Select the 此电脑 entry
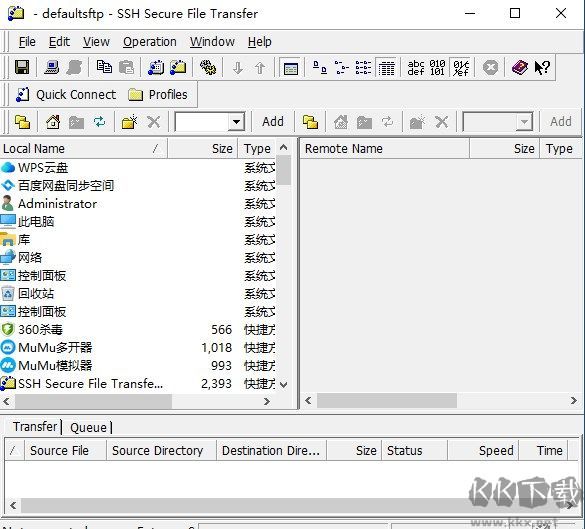This screenshot has width=585, height=529. pyautogui.click(x=28, y=222)
